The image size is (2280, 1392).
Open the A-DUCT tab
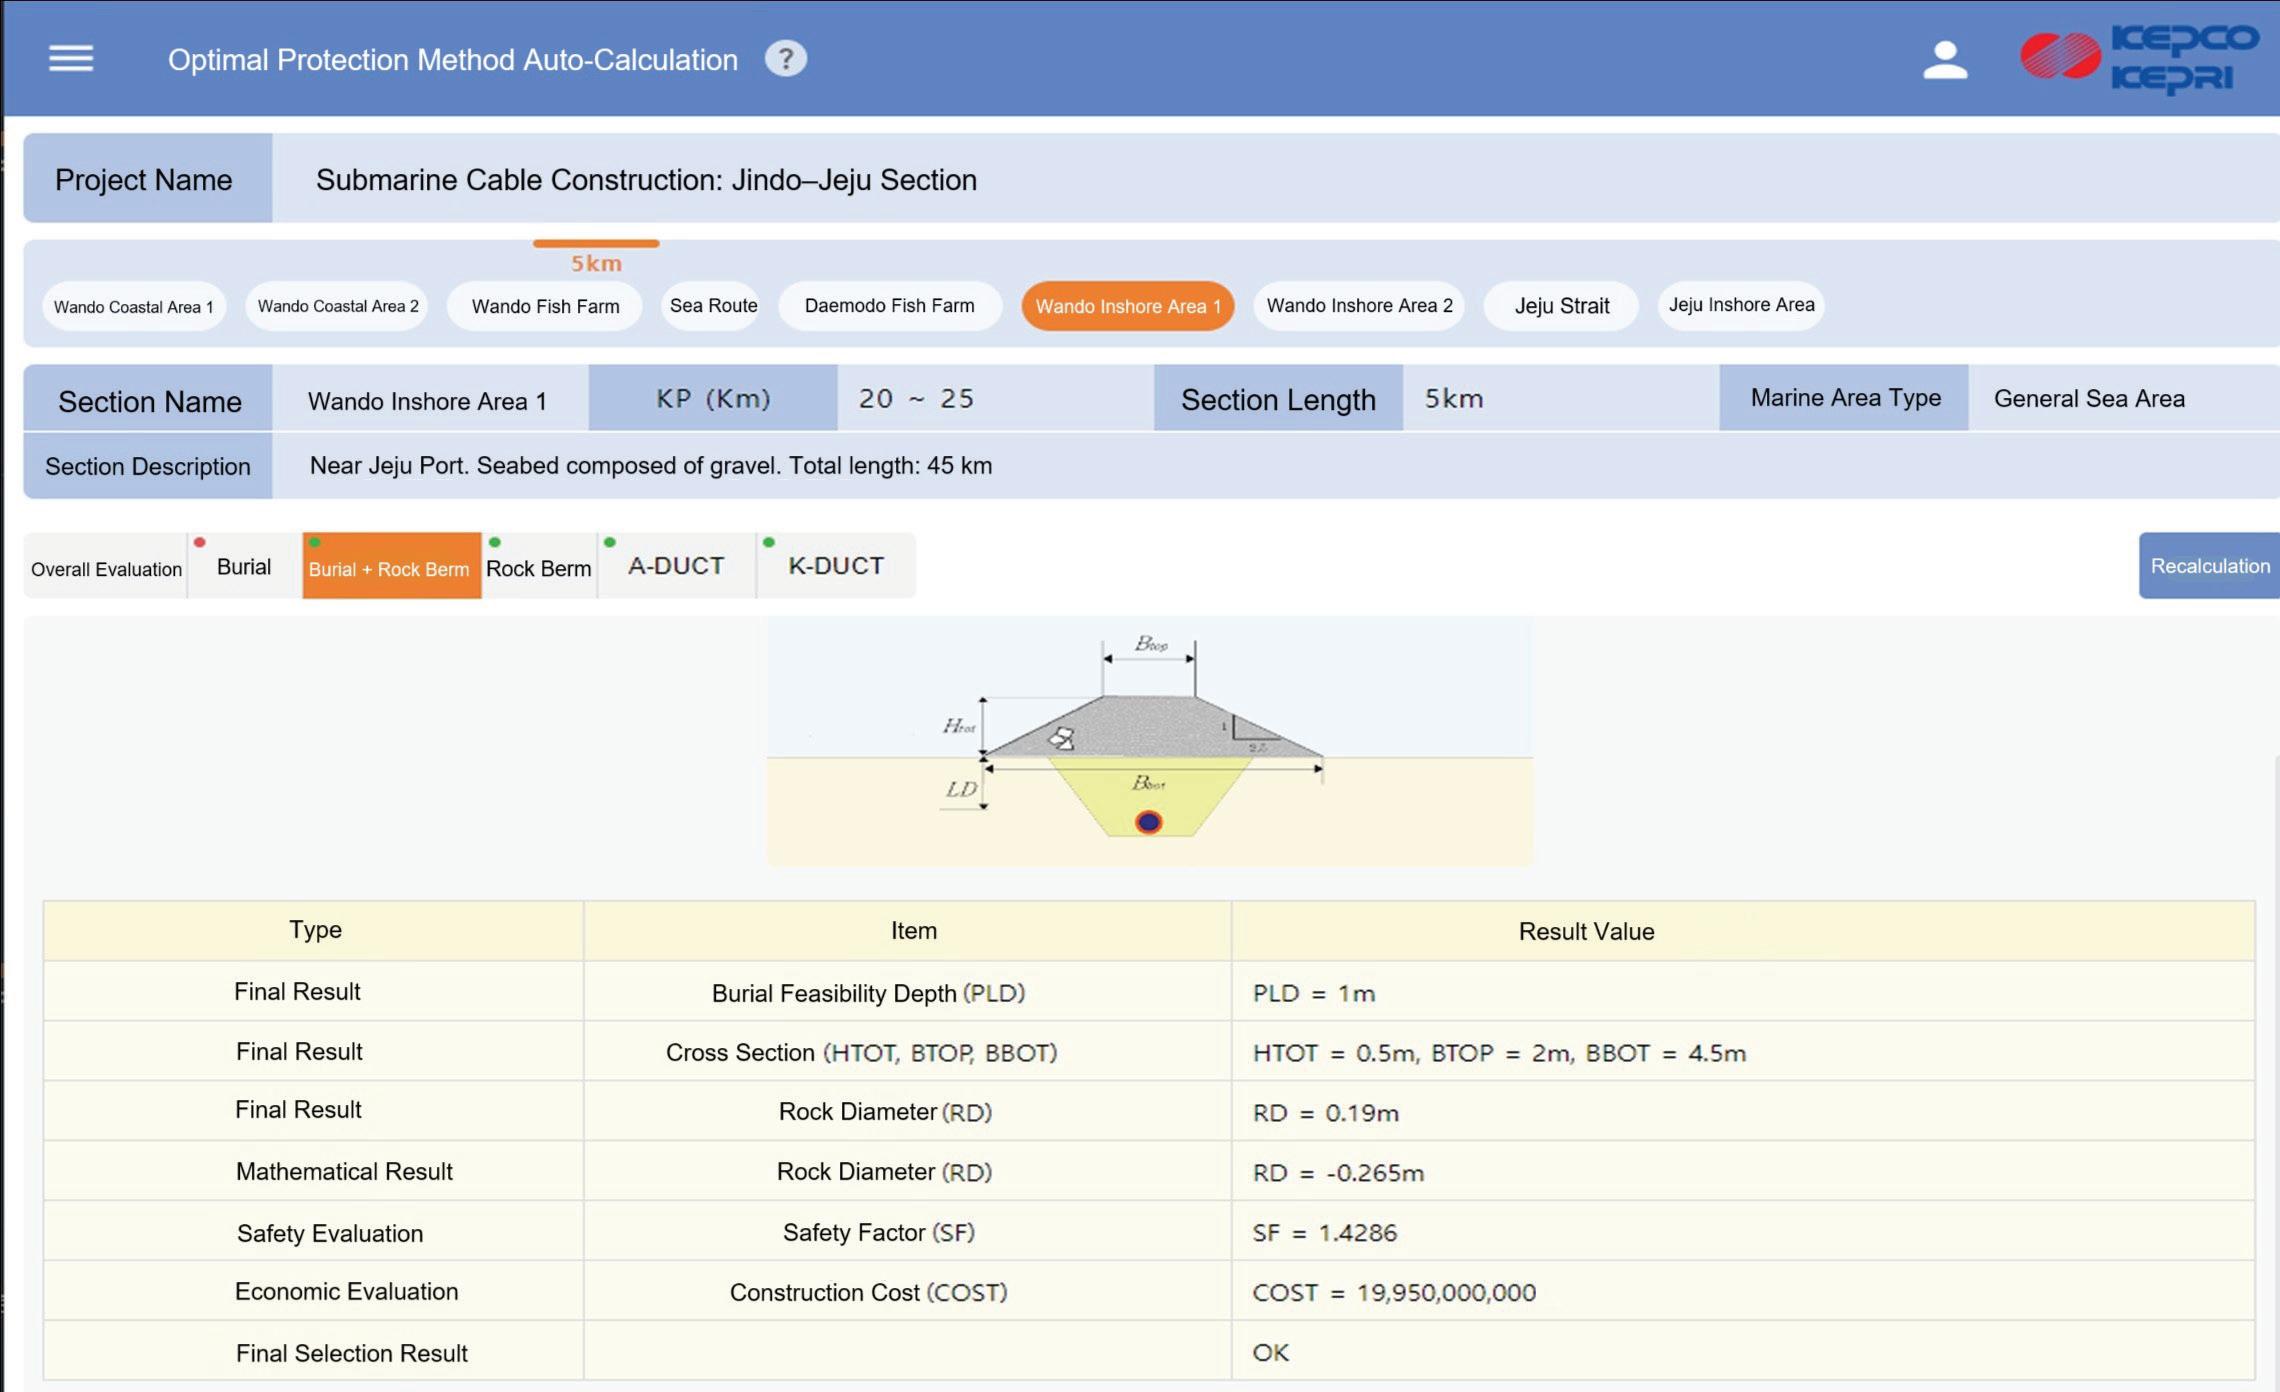(676, 566)
